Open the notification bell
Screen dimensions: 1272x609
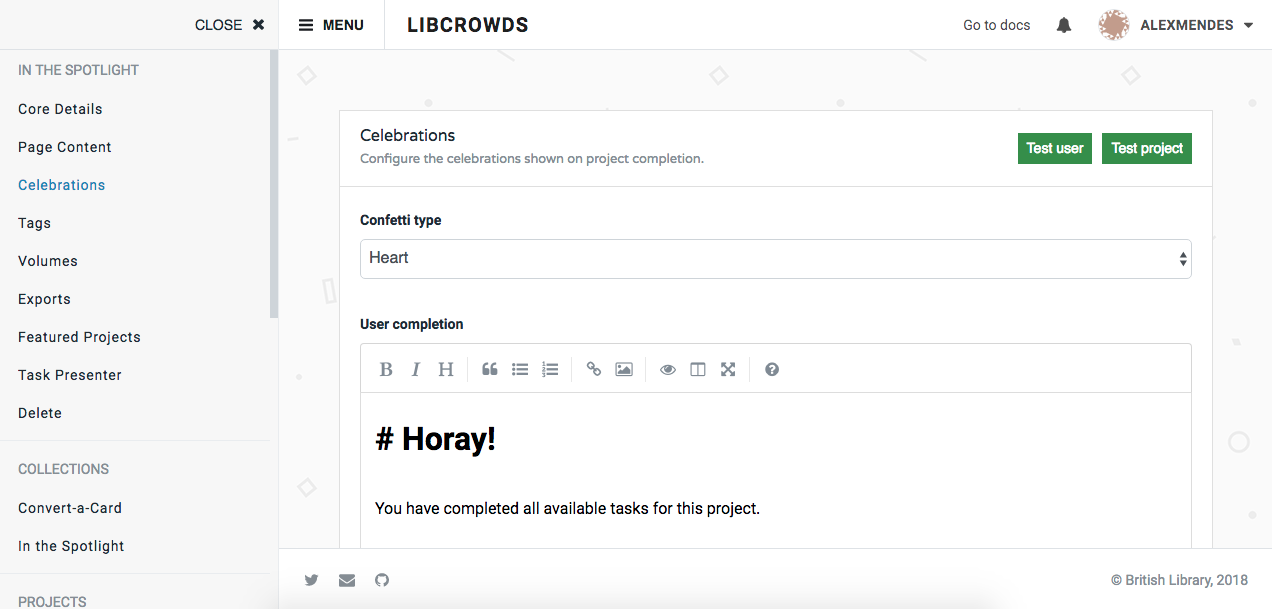(1063, 24)
